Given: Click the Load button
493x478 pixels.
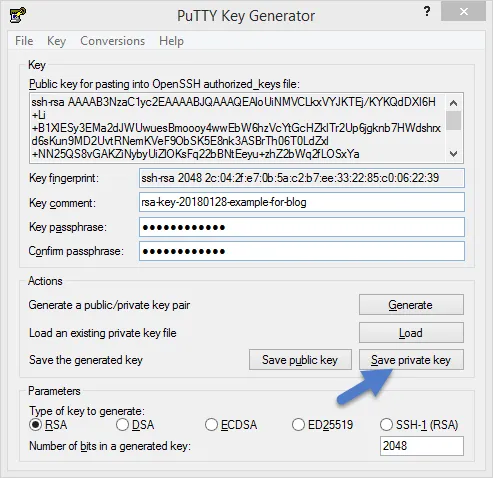Looking at the screenshot, I should (x=411, y=333).
